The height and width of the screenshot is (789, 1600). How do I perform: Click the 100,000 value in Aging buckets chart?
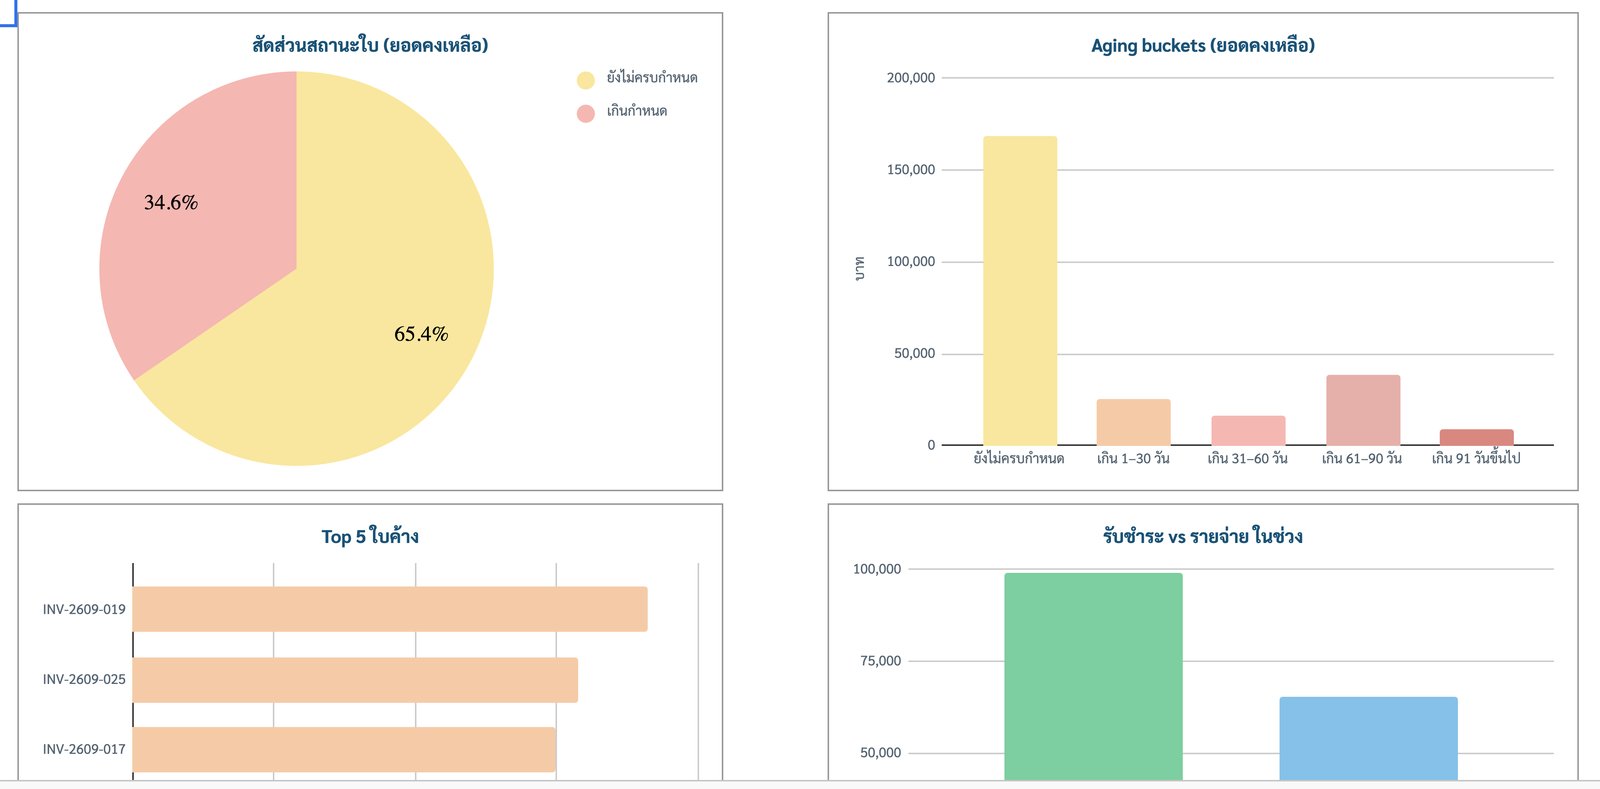click(x=911, y=262)
